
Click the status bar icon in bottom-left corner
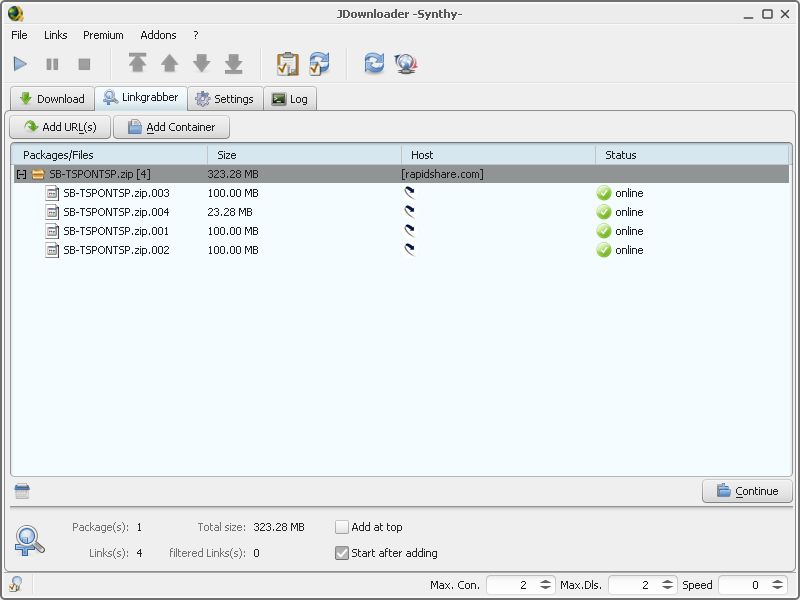pos(16,584)
